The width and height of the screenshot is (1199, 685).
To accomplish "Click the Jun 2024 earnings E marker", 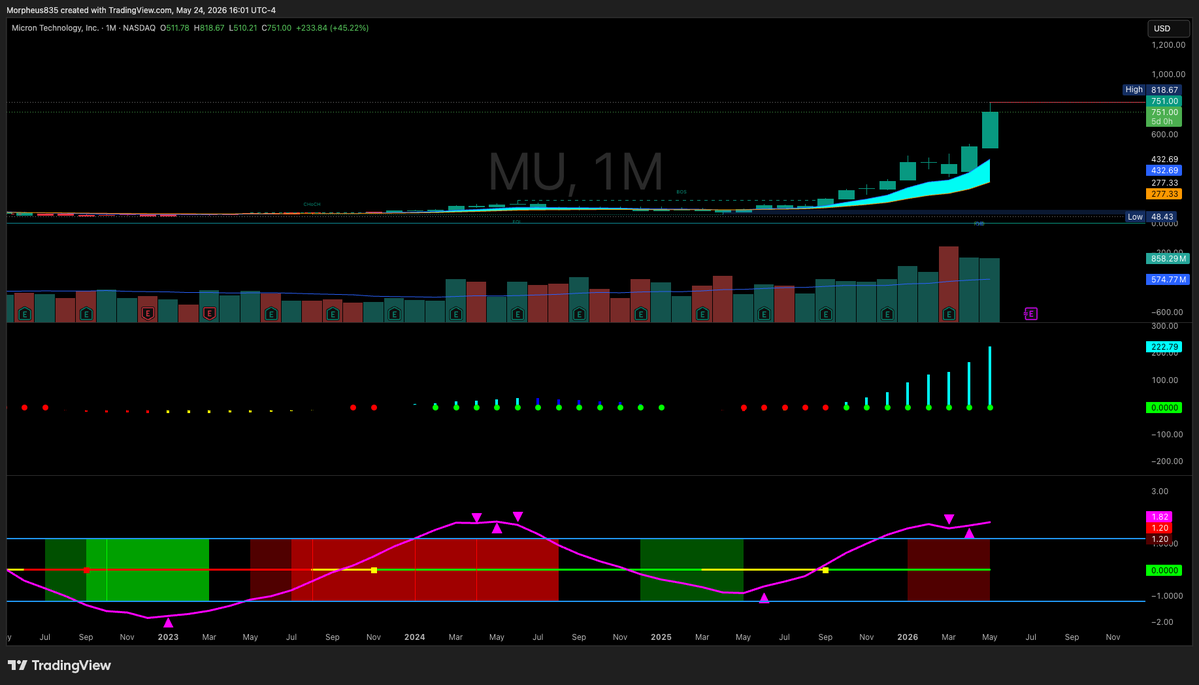I will 518,313.
